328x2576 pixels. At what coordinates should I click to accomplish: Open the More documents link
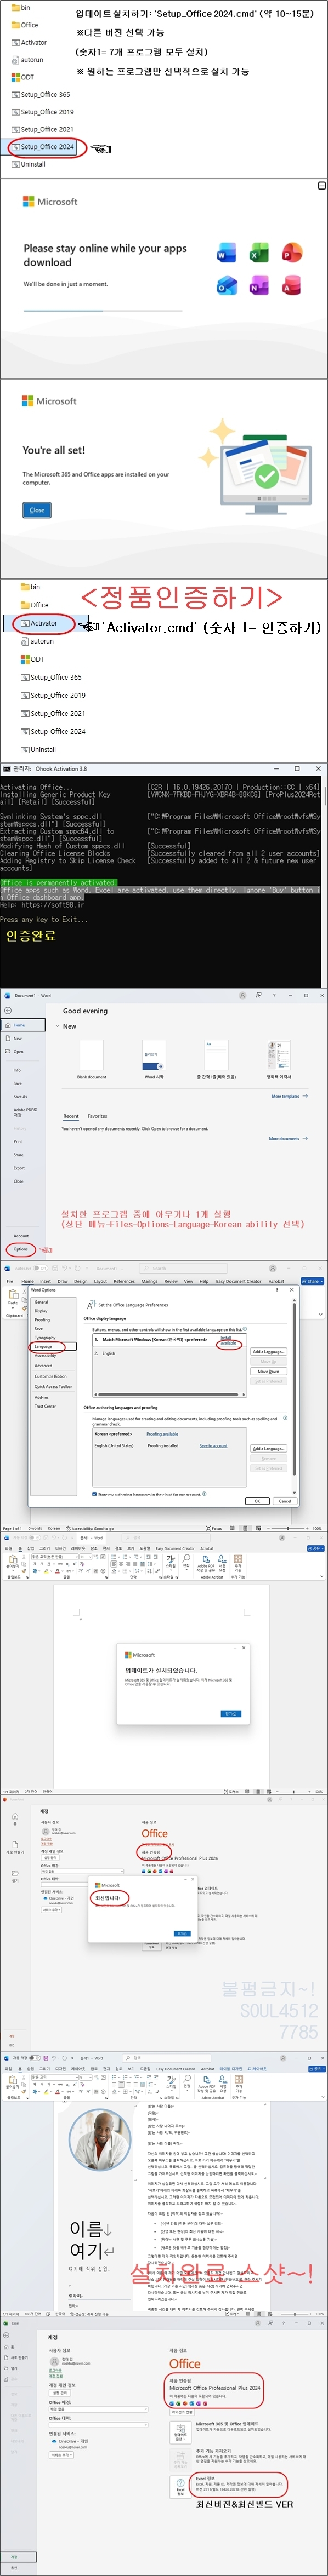click(287, 1139)
